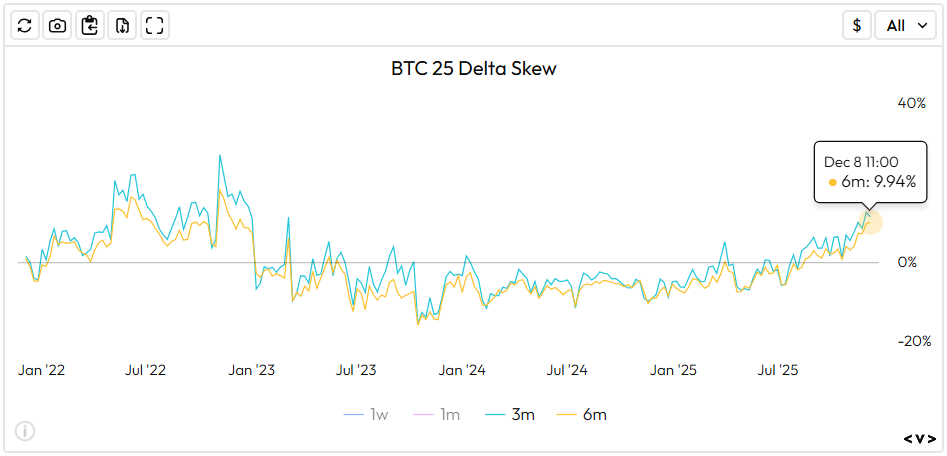
Task: Click the embed code brackets icon
Action: (920, 438)
